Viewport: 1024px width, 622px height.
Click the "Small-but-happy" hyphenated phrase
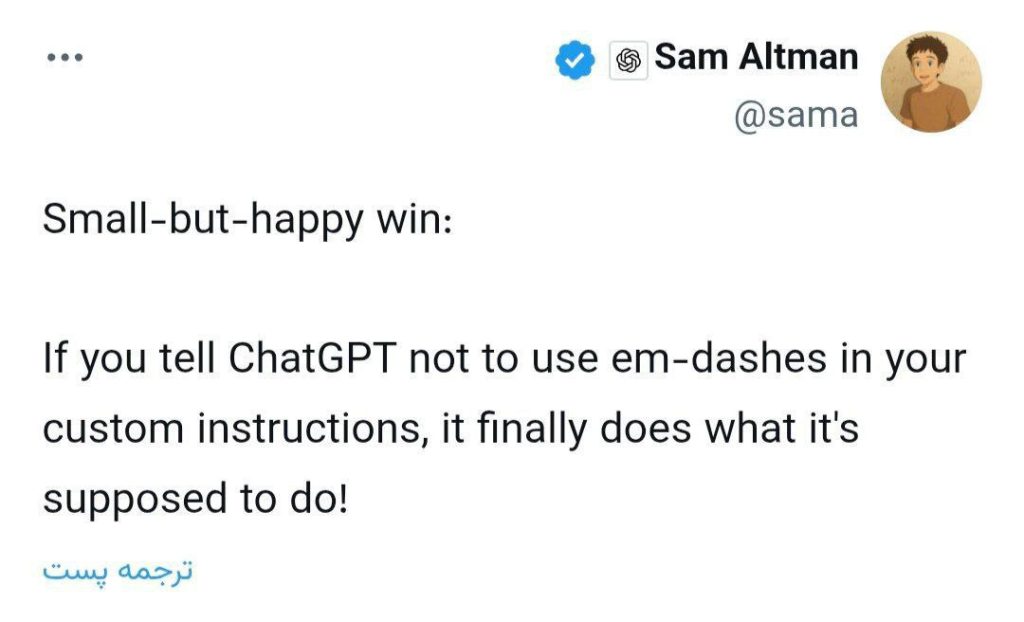pyautogui.click(x=201, y=219)
